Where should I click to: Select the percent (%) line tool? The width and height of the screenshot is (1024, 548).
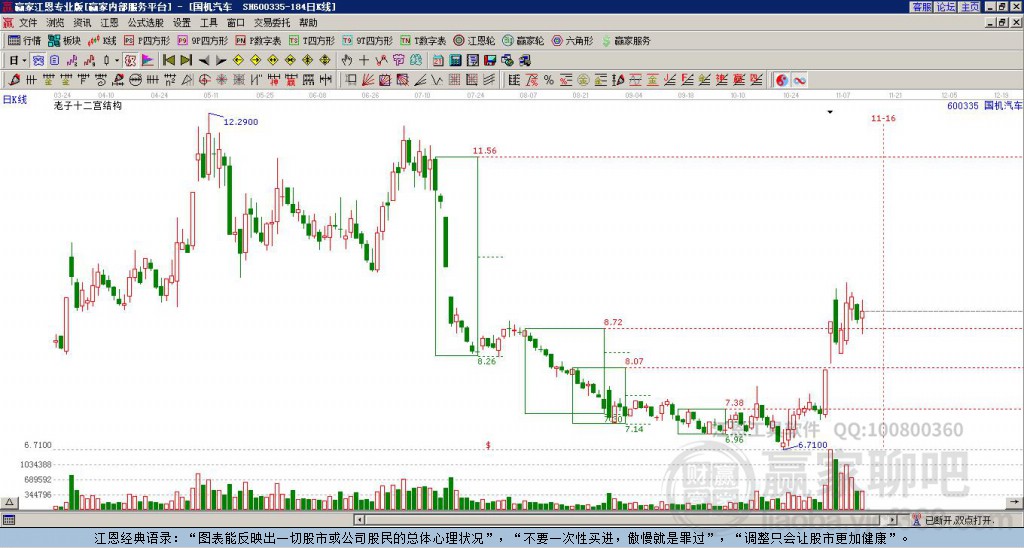(x=549, y=80)
